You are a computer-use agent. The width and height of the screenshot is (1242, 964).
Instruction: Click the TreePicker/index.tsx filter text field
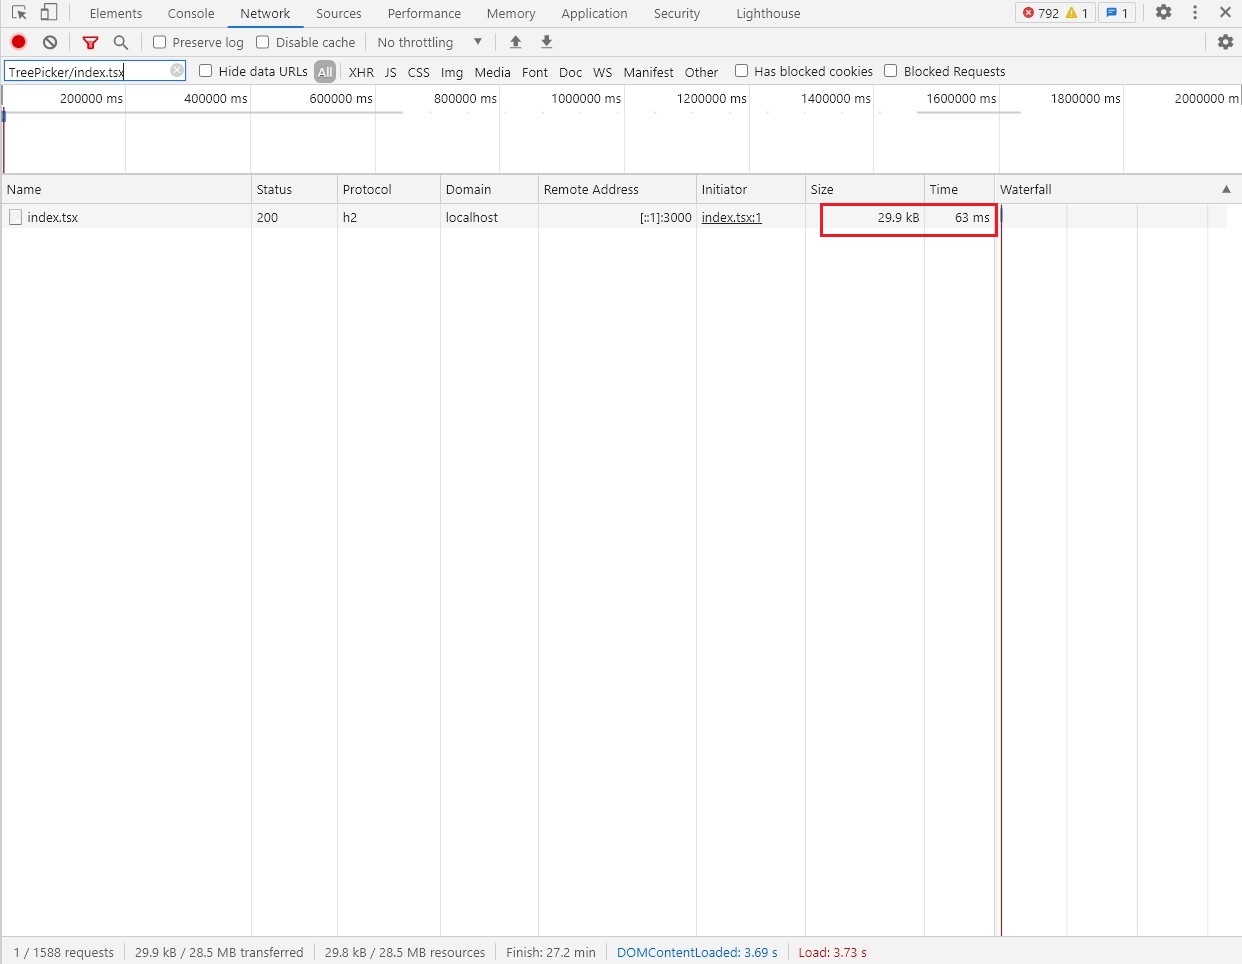click(86, 72)
